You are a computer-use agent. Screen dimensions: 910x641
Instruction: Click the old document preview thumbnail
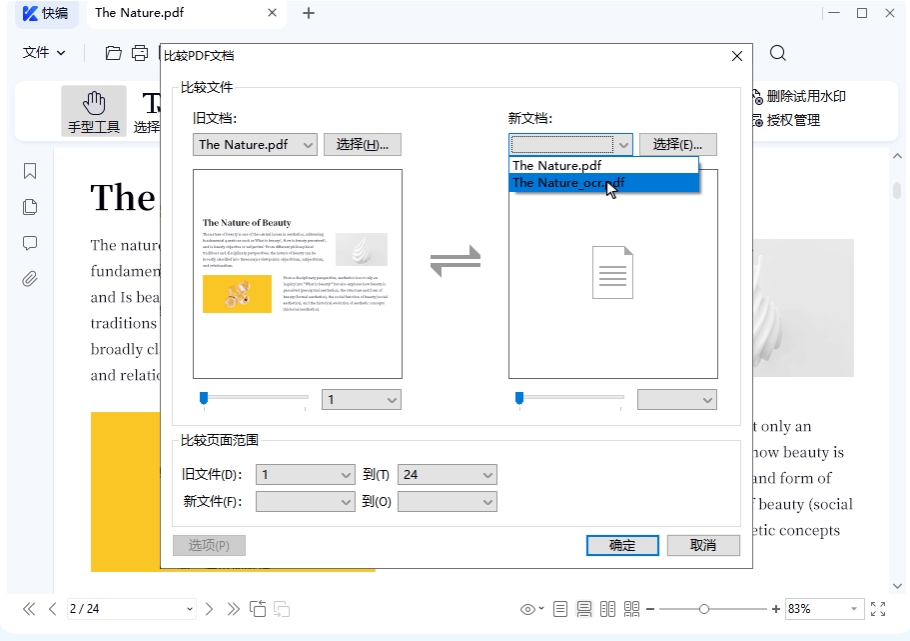[297, 273]
